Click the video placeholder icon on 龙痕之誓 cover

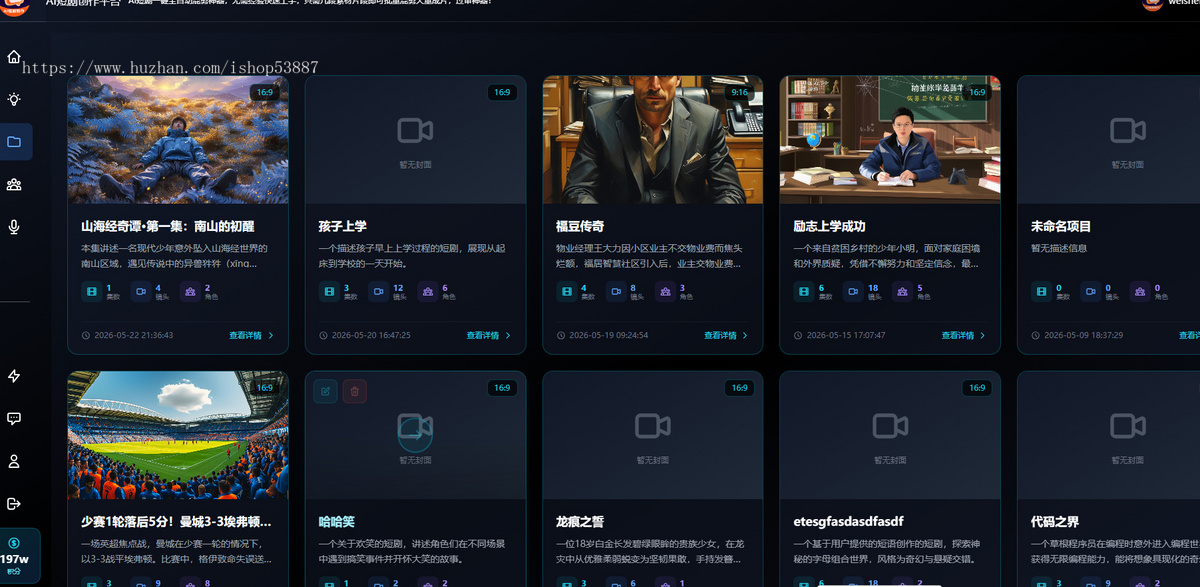click(x=652, y=427)
